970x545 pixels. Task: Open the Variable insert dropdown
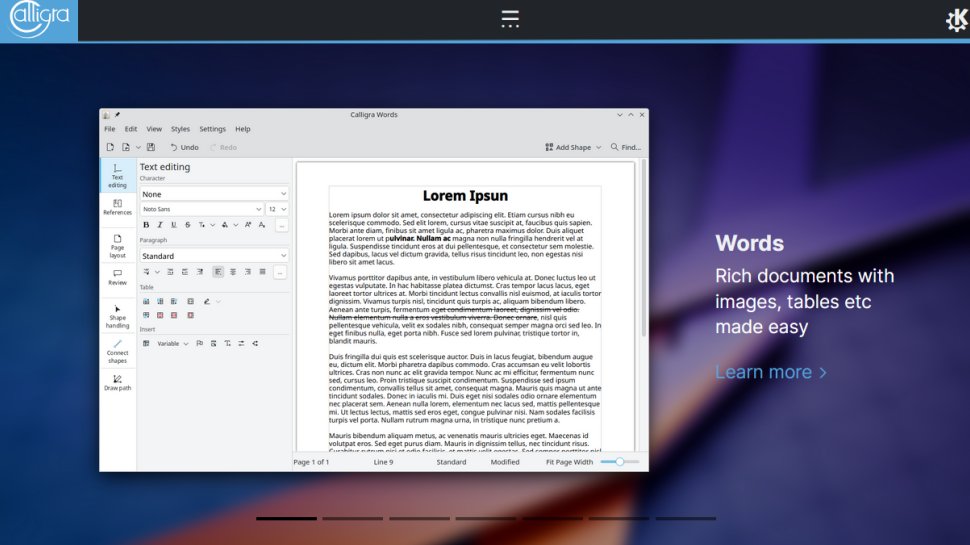click(x=172, y=343)
